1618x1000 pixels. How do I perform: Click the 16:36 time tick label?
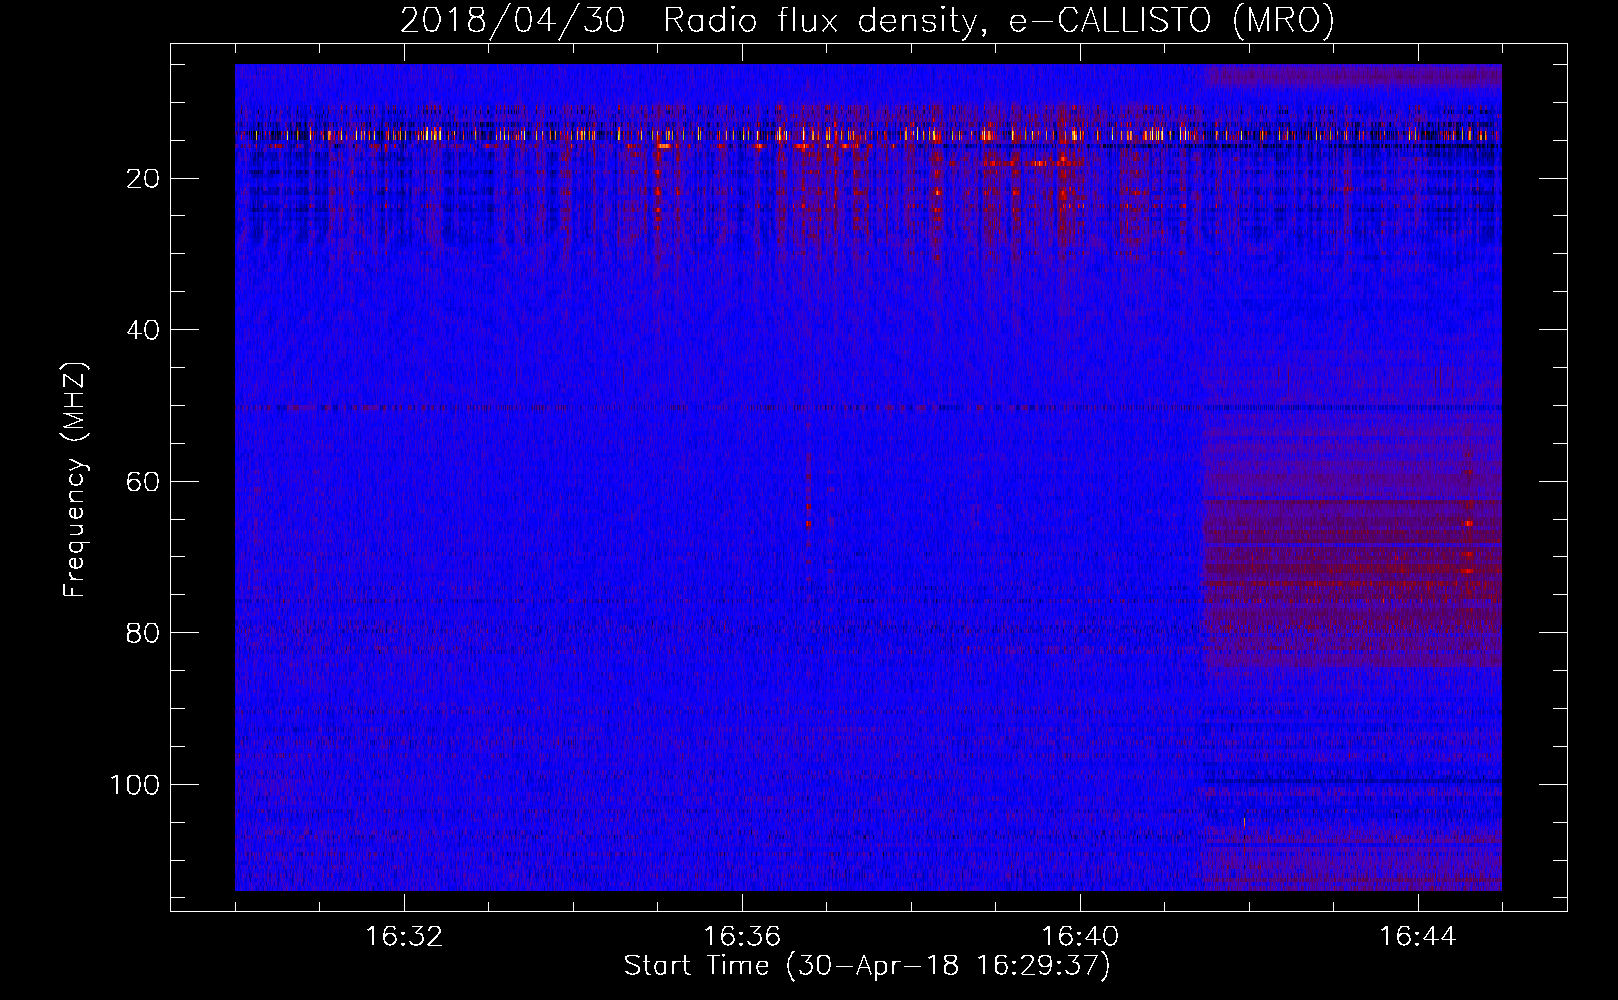742,937
